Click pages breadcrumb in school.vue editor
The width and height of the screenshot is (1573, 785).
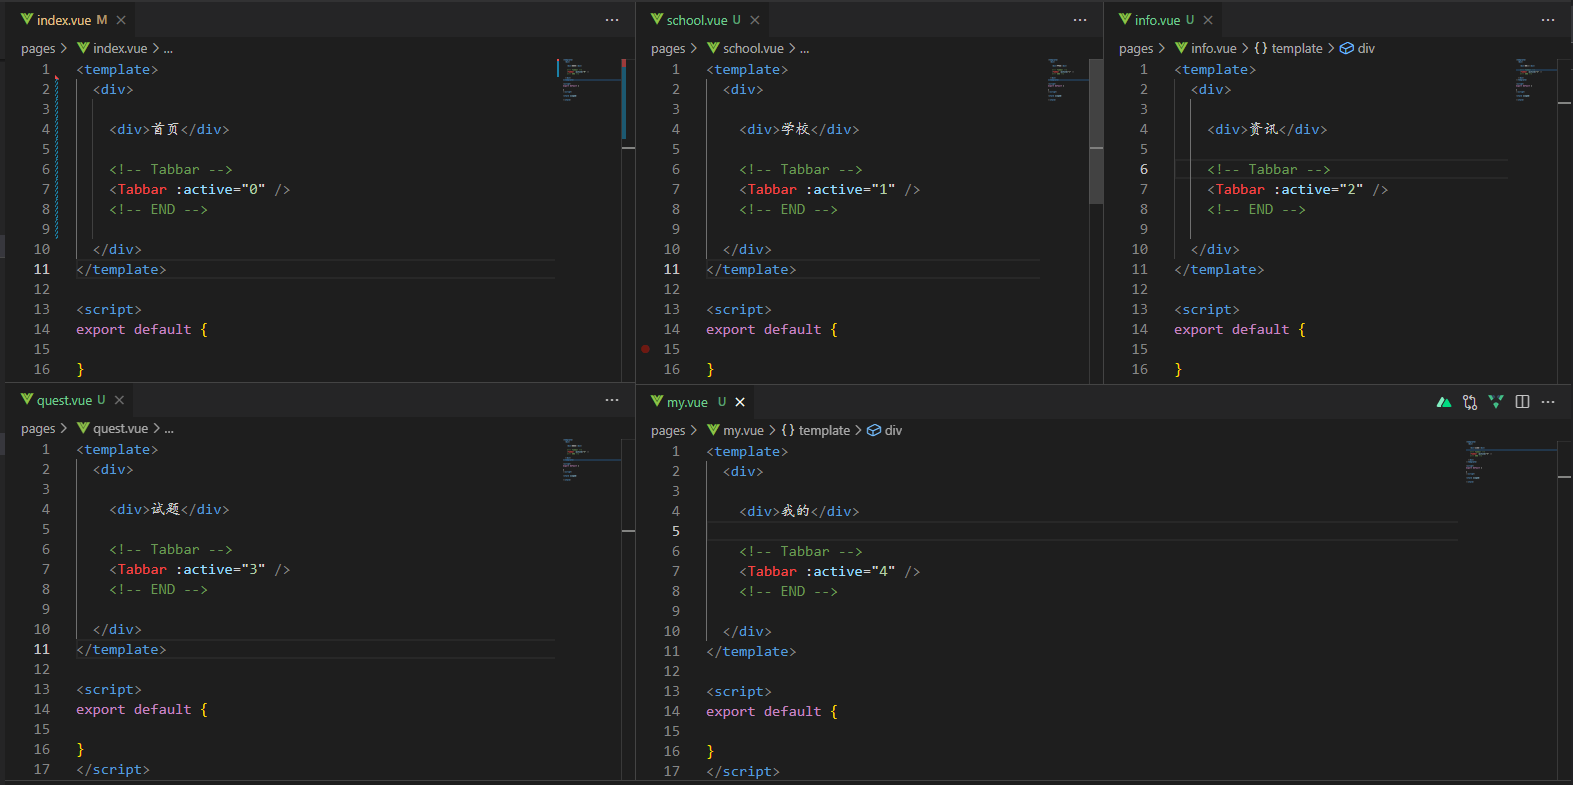click(668, 48)
